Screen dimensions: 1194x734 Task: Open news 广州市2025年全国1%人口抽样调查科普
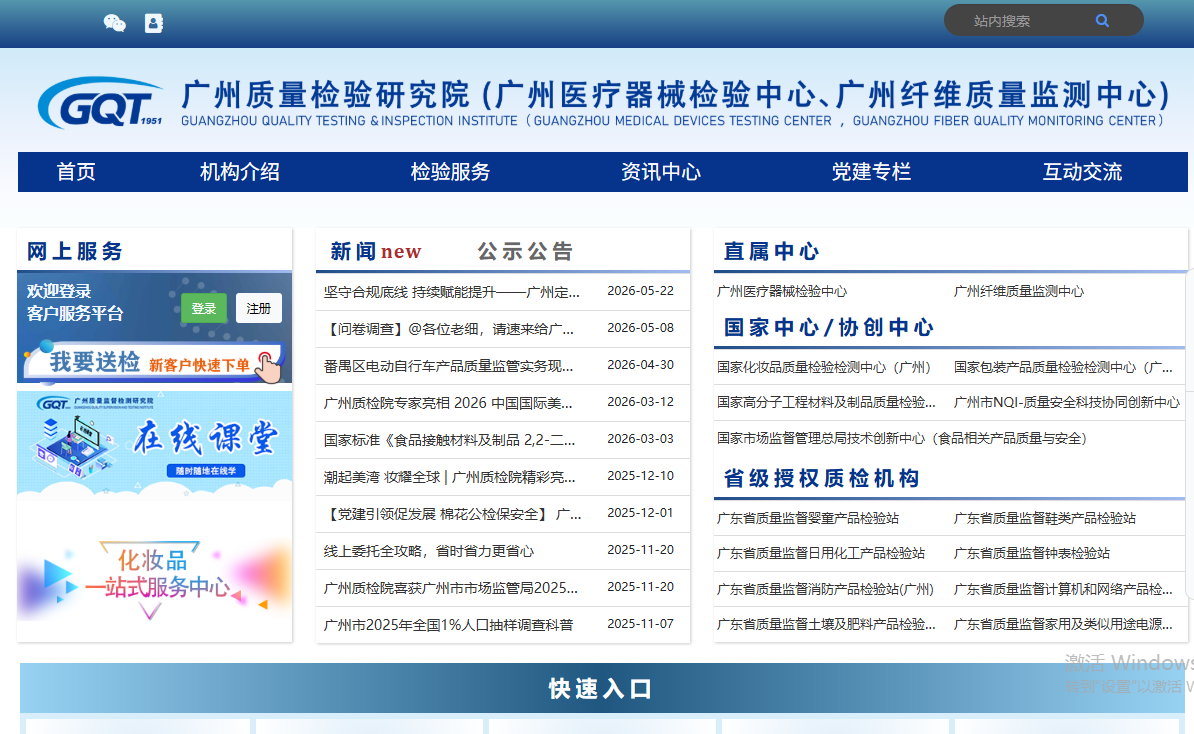pyautogui.click(x=448, y=625)
